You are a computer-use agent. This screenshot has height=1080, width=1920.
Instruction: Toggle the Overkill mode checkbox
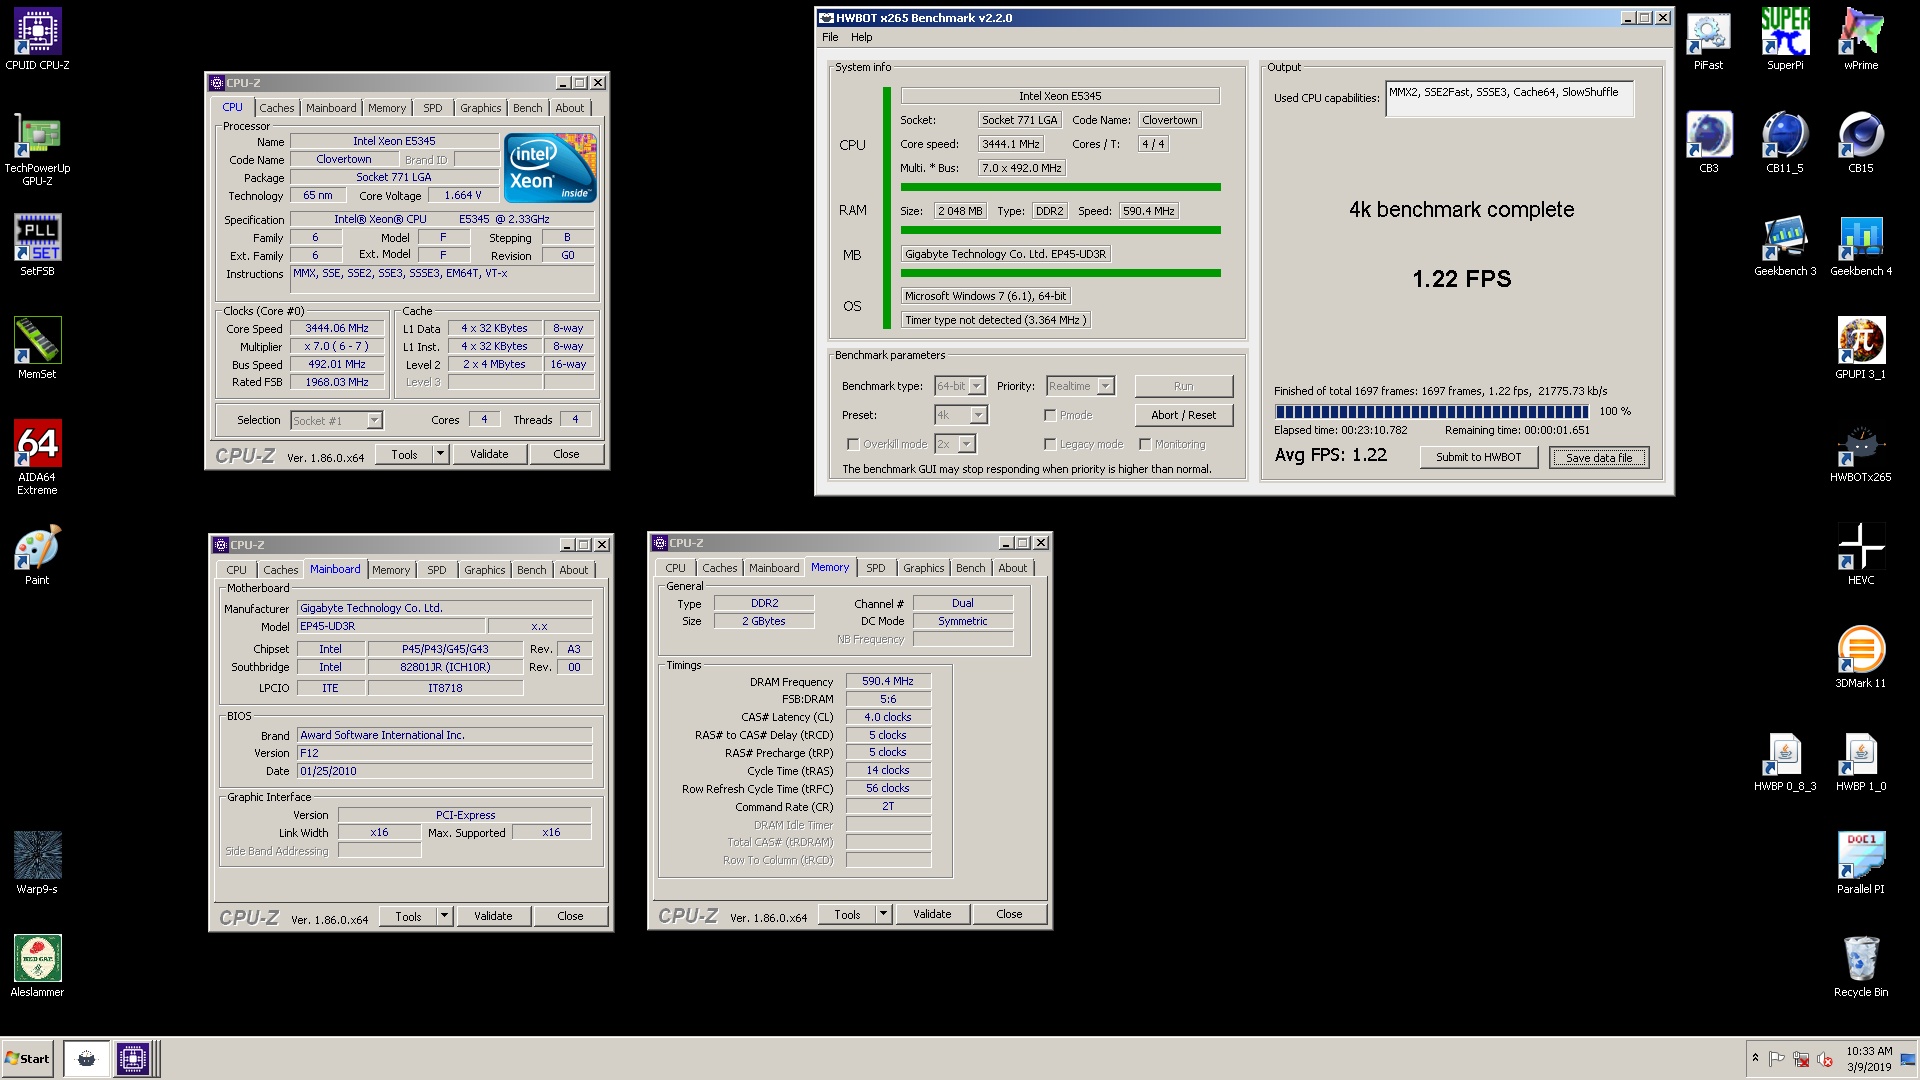click(x=853, y=444)
